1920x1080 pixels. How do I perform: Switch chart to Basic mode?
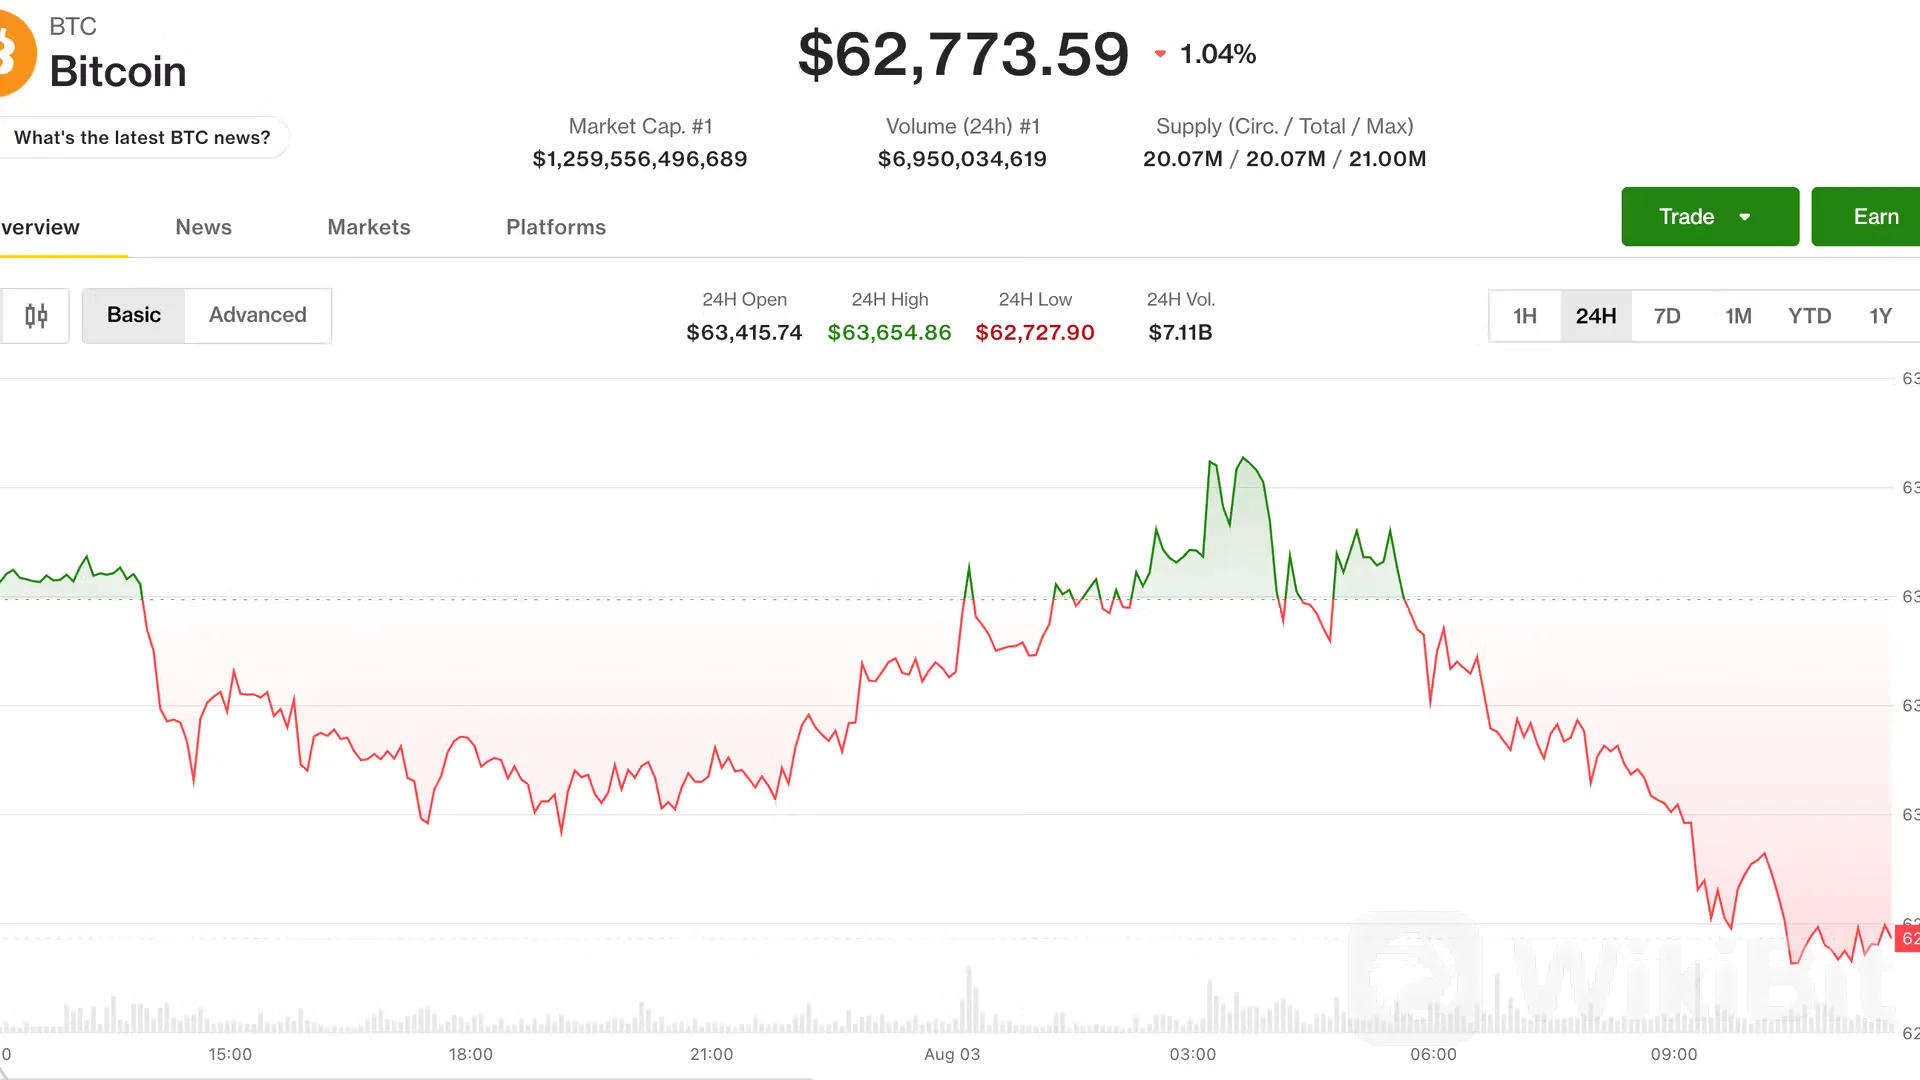(x=134, y=315)
